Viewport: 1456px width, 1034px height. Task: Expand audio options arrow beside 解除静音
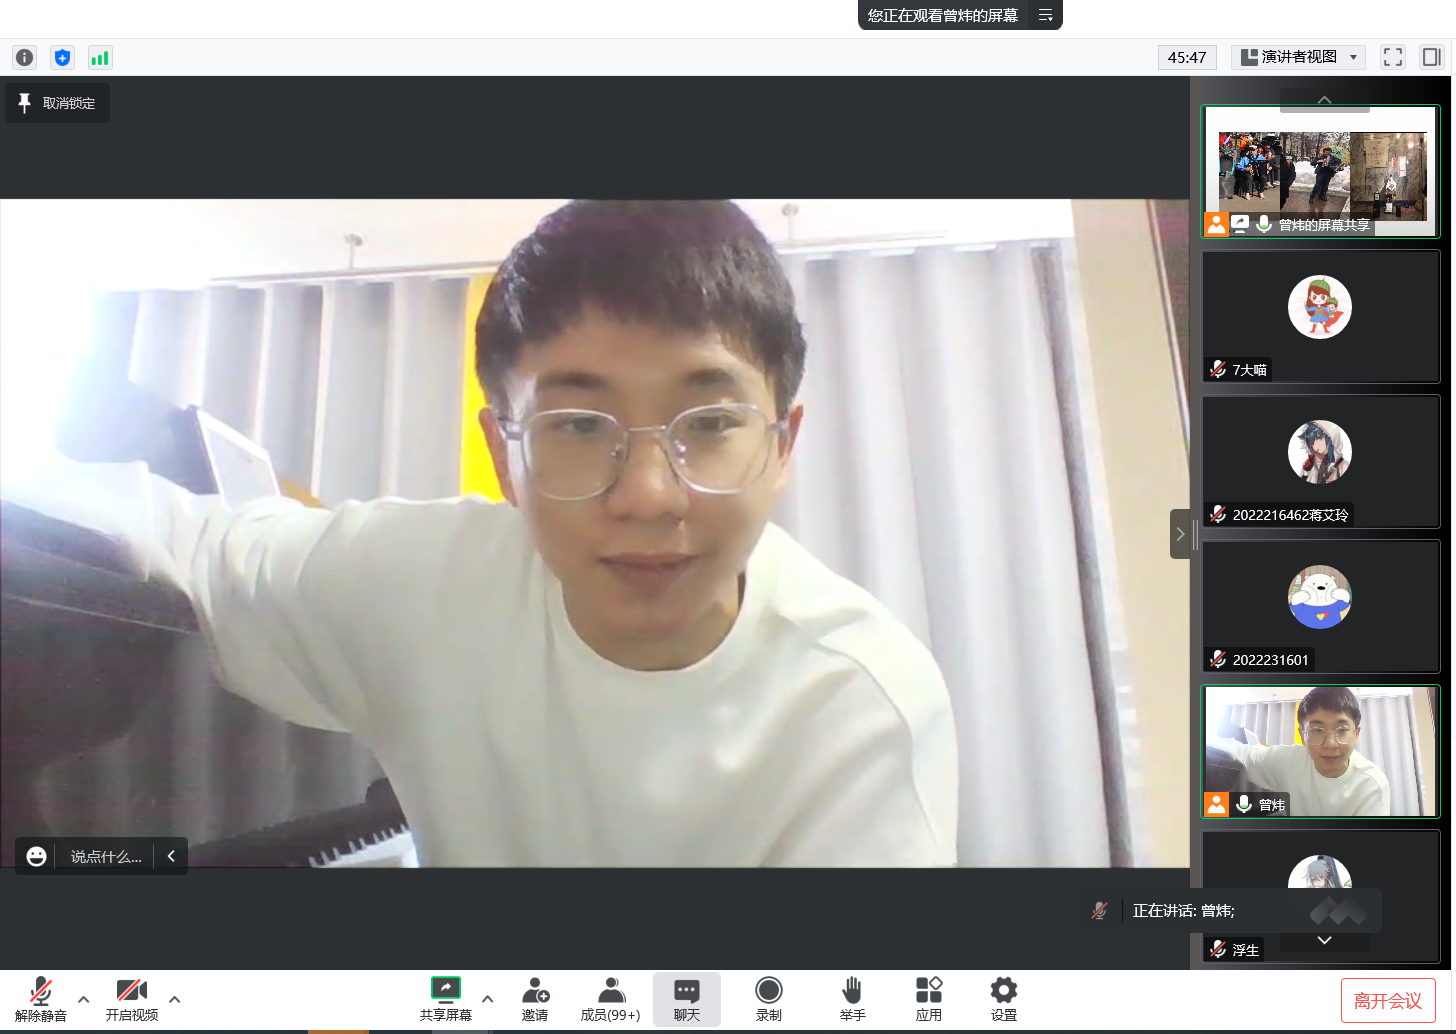(84, 999)
